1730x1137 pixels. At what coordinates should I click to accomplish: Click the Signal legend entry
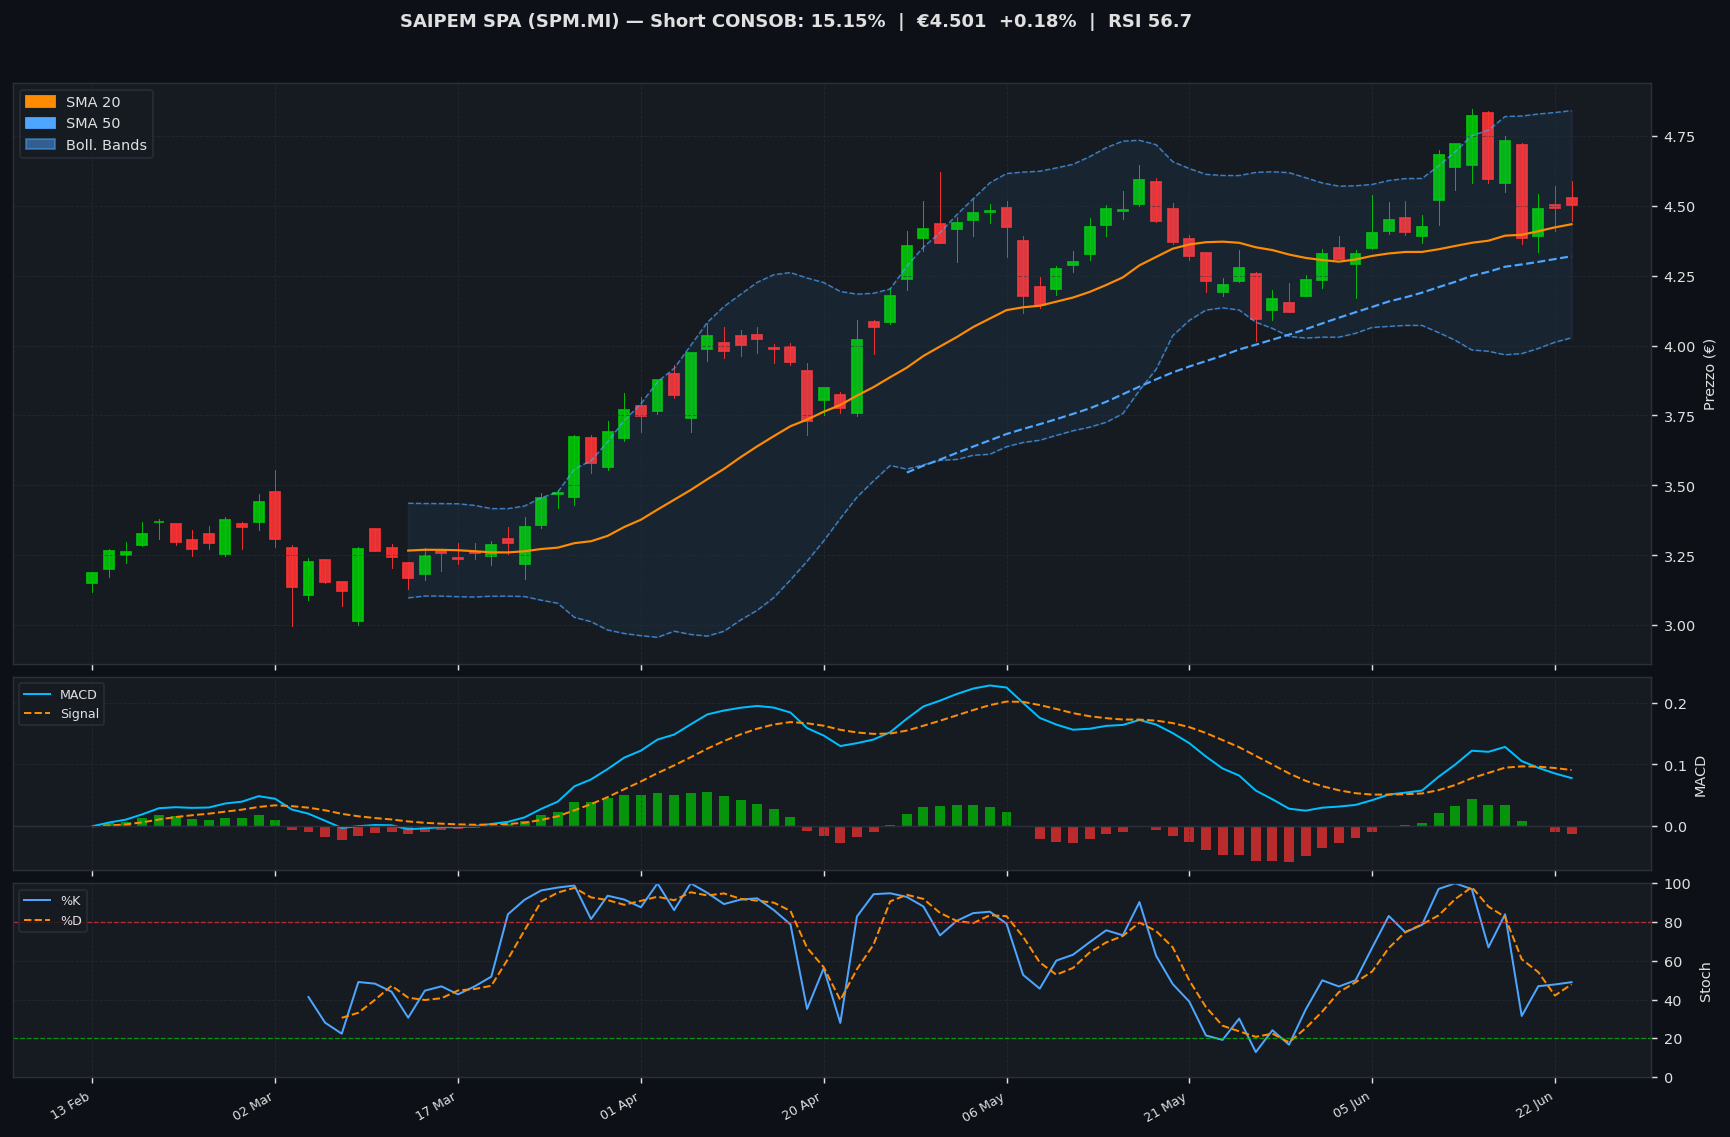click(61, 714)
